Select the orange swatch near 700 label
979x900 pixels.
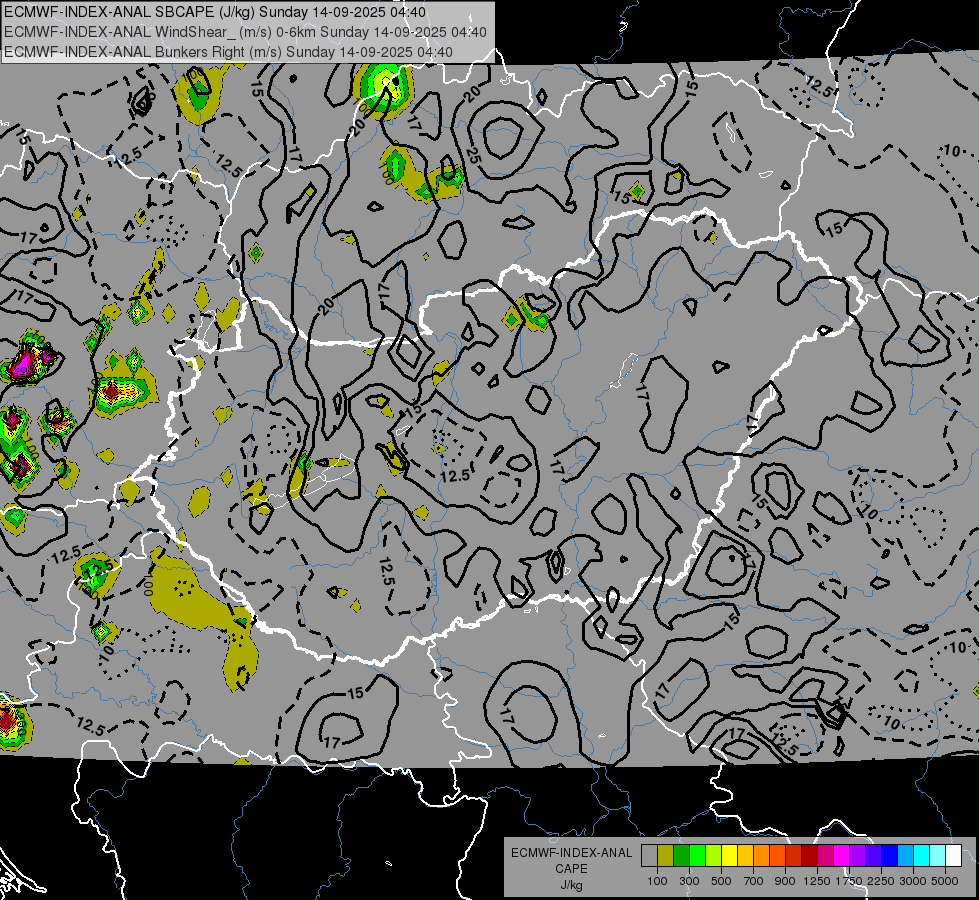[761, 856]
